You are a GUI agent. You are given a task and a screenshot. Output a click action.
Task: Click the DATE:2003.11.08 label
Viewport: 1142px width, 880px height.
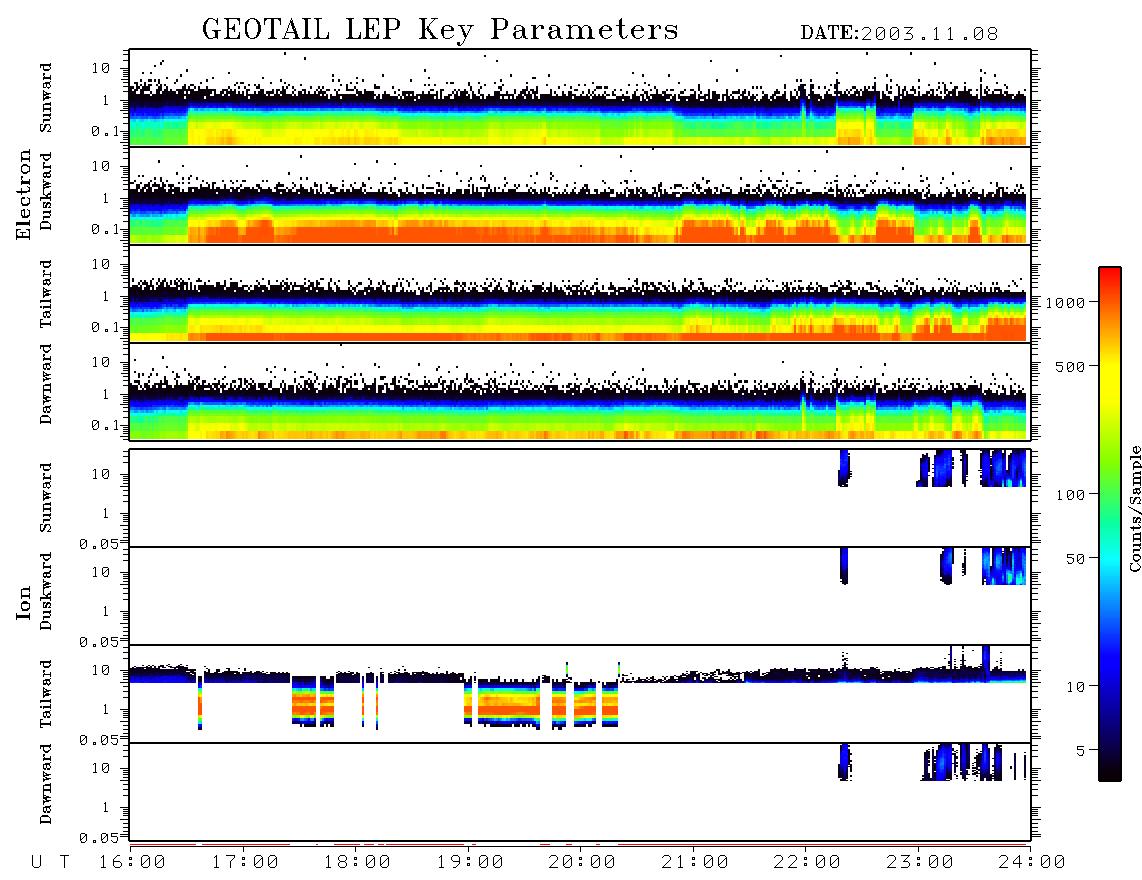899,34
